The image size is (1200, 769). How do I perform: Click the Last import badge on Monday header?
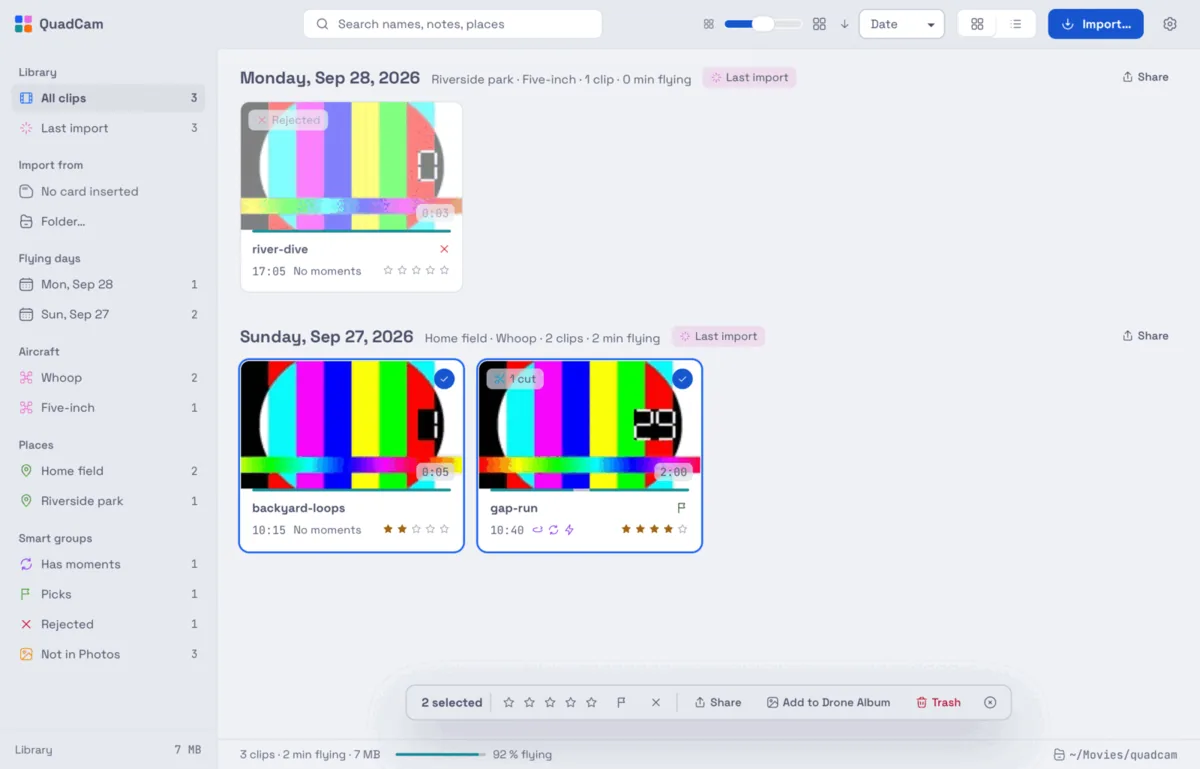click(749, 77)
